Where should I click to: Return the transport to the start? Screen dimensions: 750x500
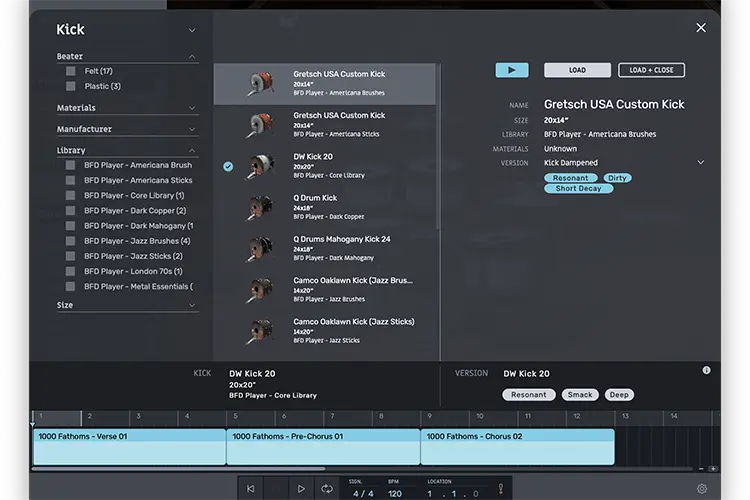pyautogui.click(x=251, y=489)
